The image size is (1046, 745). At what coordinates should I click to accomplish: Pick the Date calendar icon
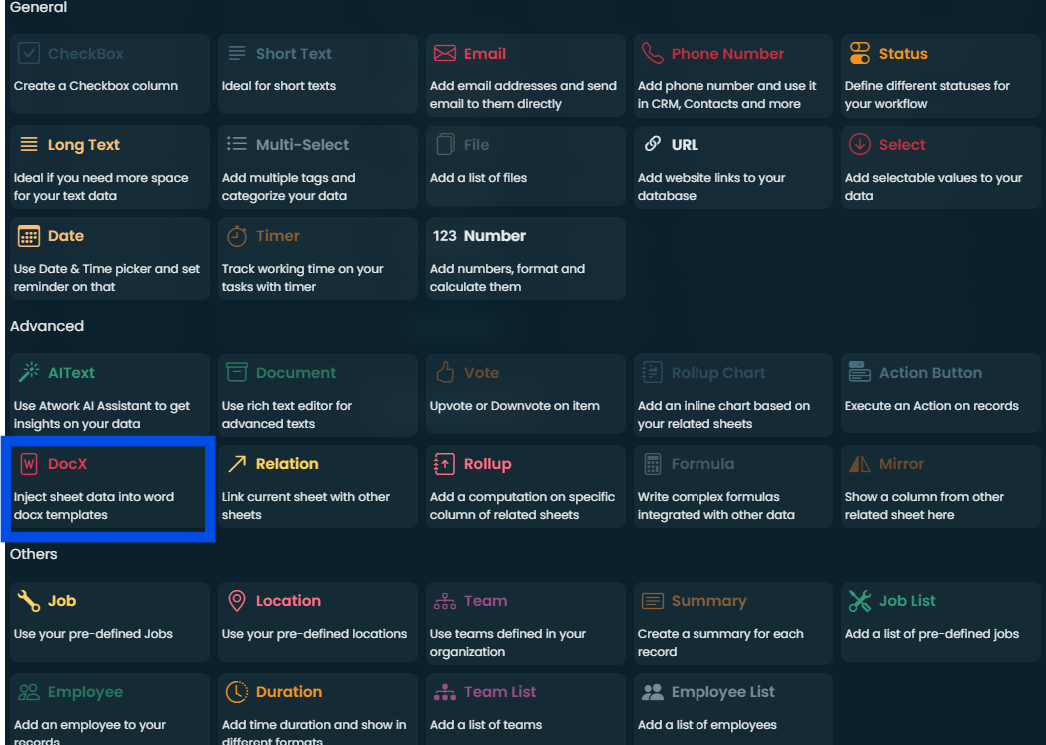pos(29,236)
